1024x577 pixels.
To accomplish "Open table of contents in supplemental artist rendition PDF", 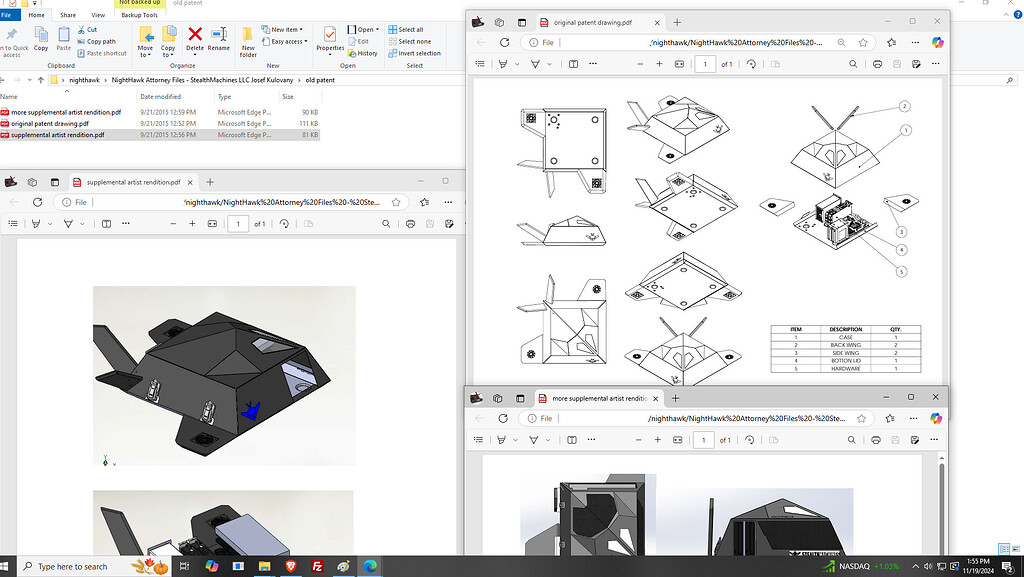I will [13, 224].
